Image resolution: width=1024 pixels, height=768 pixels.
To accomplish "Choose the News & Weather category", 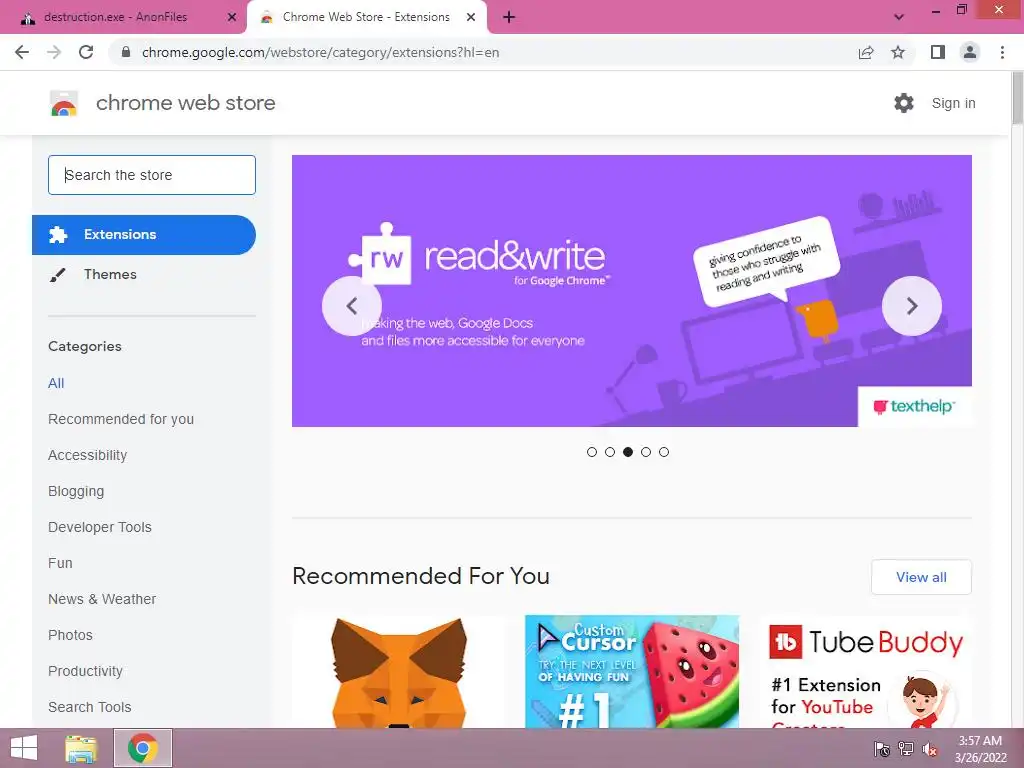I will pos(102,599).
